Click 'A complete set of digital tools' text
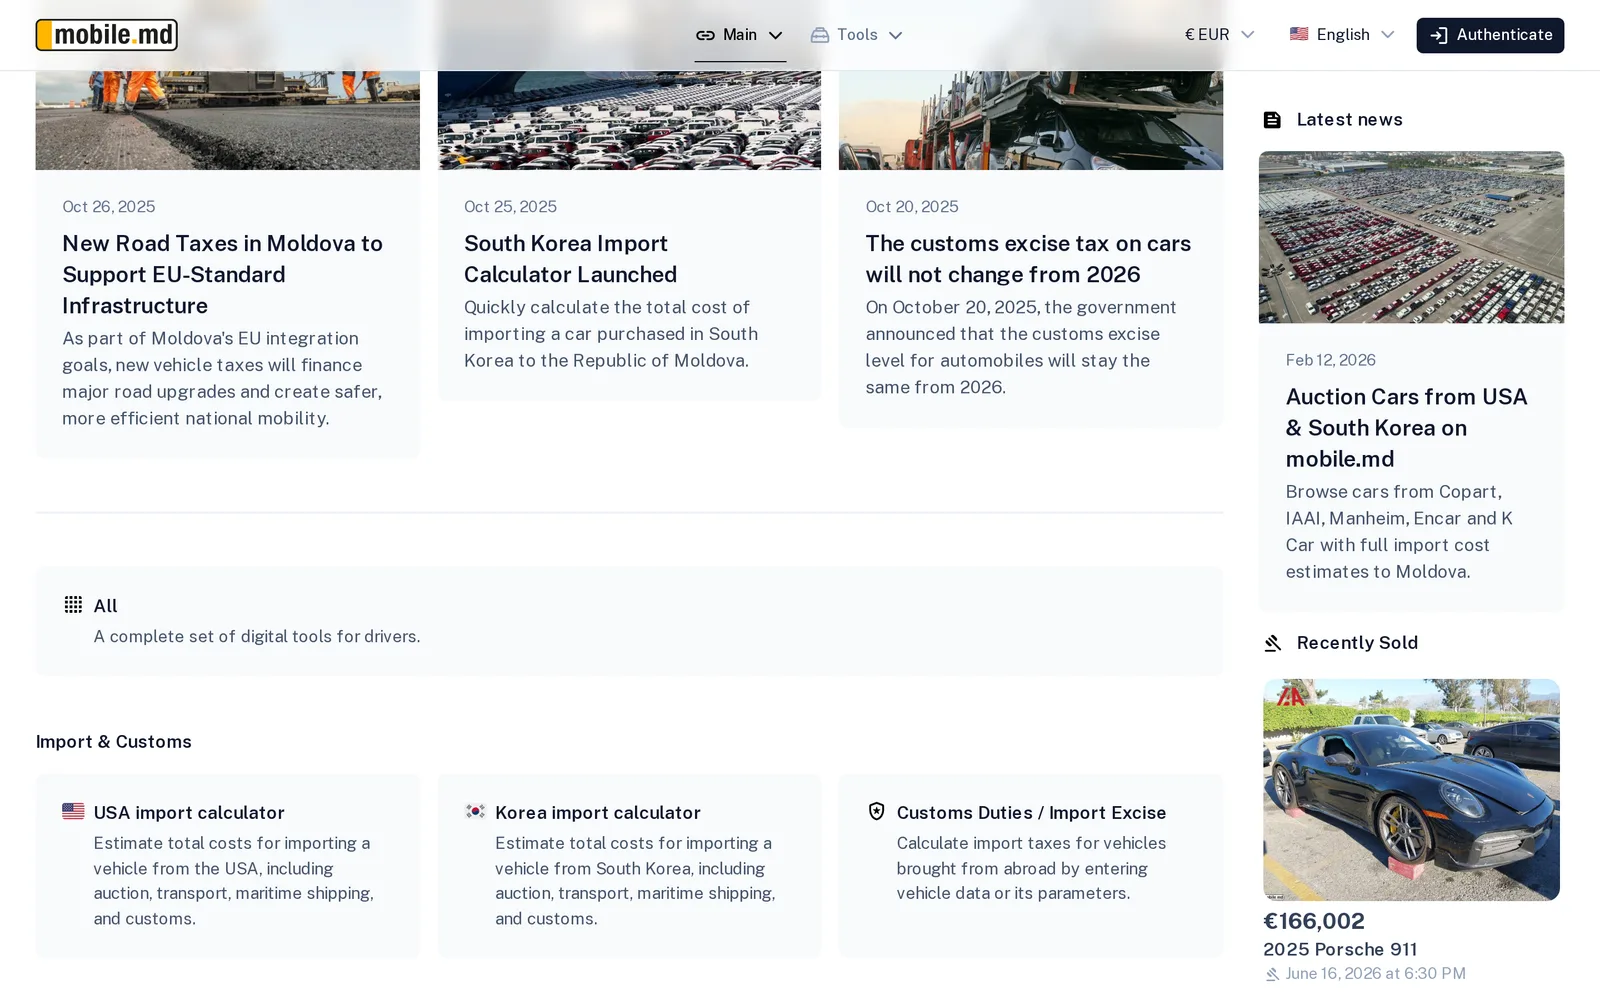Screen dimensions: 1600x1000 pyautogui.click(x=257, y=637)
